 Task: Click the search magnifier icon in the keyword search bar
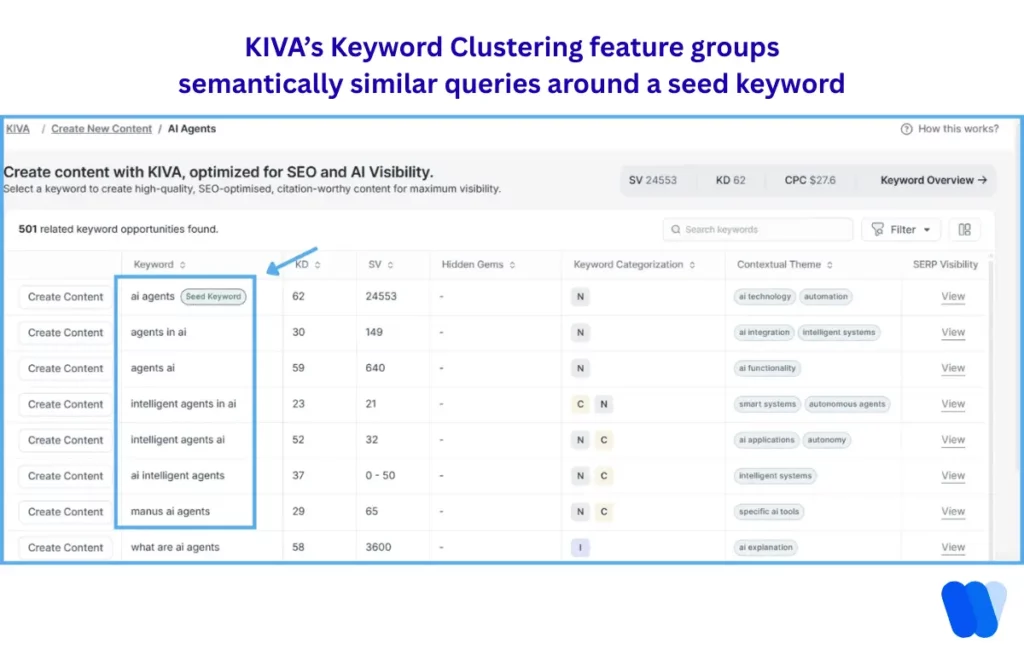tap(678, 230)
